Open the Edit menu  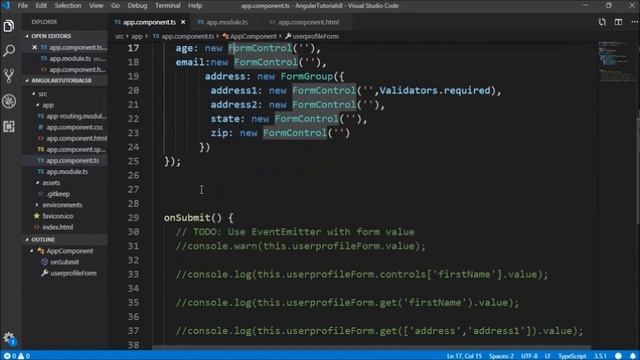41,5
